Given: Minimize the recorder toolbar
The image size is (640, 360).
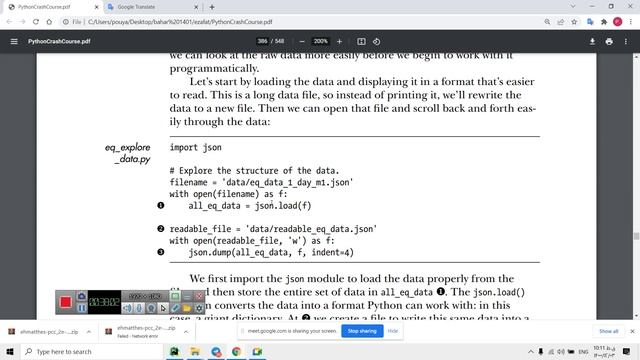Looking at the screenshot, I should (187, 296).
